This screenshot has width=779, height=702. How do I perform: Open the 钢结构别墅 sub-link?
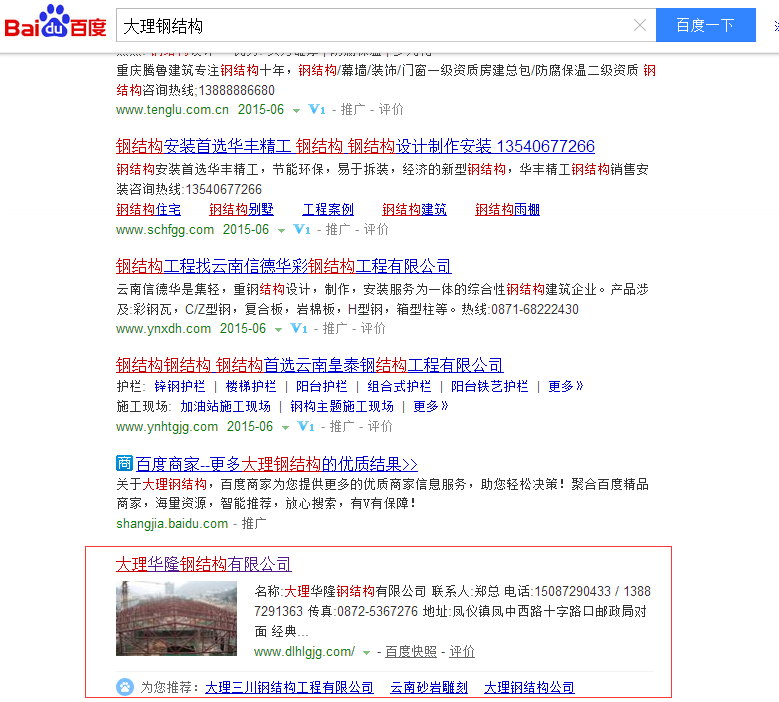tap(241, 209)
